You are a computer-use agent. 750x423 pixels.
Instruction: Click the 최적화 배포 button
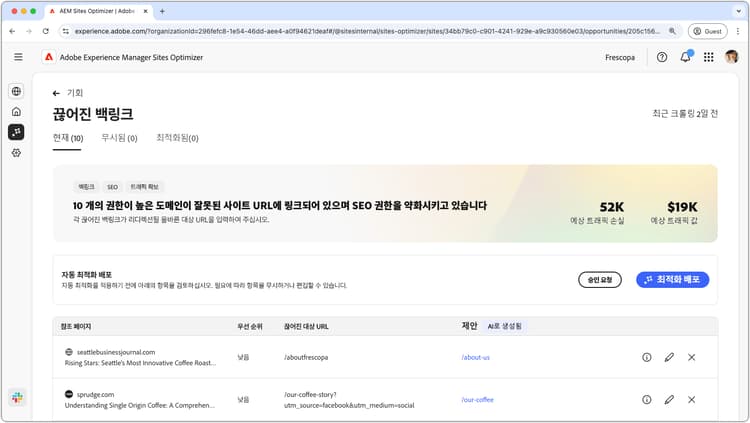[673, 280]
